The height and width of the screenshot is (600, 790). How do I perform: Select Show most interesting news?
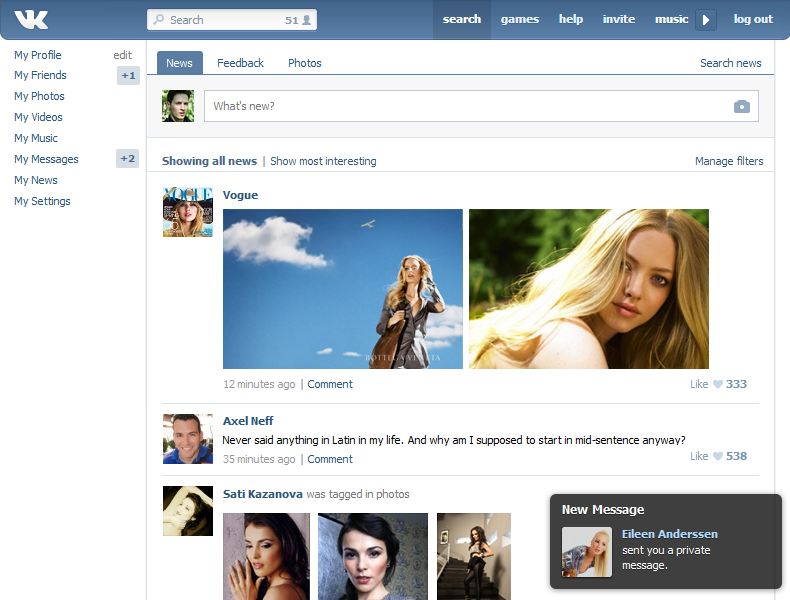(x=323, y=161)
